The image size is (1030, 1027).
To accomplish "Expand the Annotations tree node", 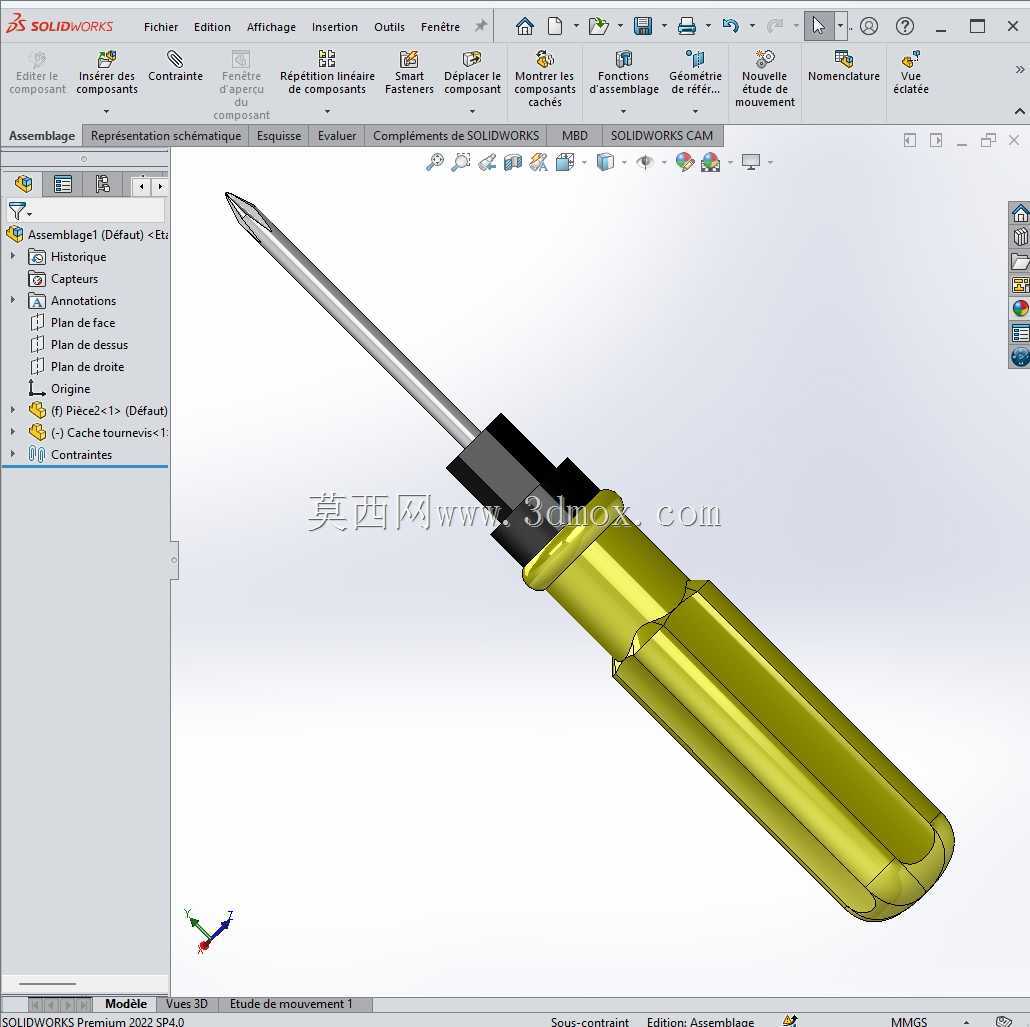I will pos(12,300).
